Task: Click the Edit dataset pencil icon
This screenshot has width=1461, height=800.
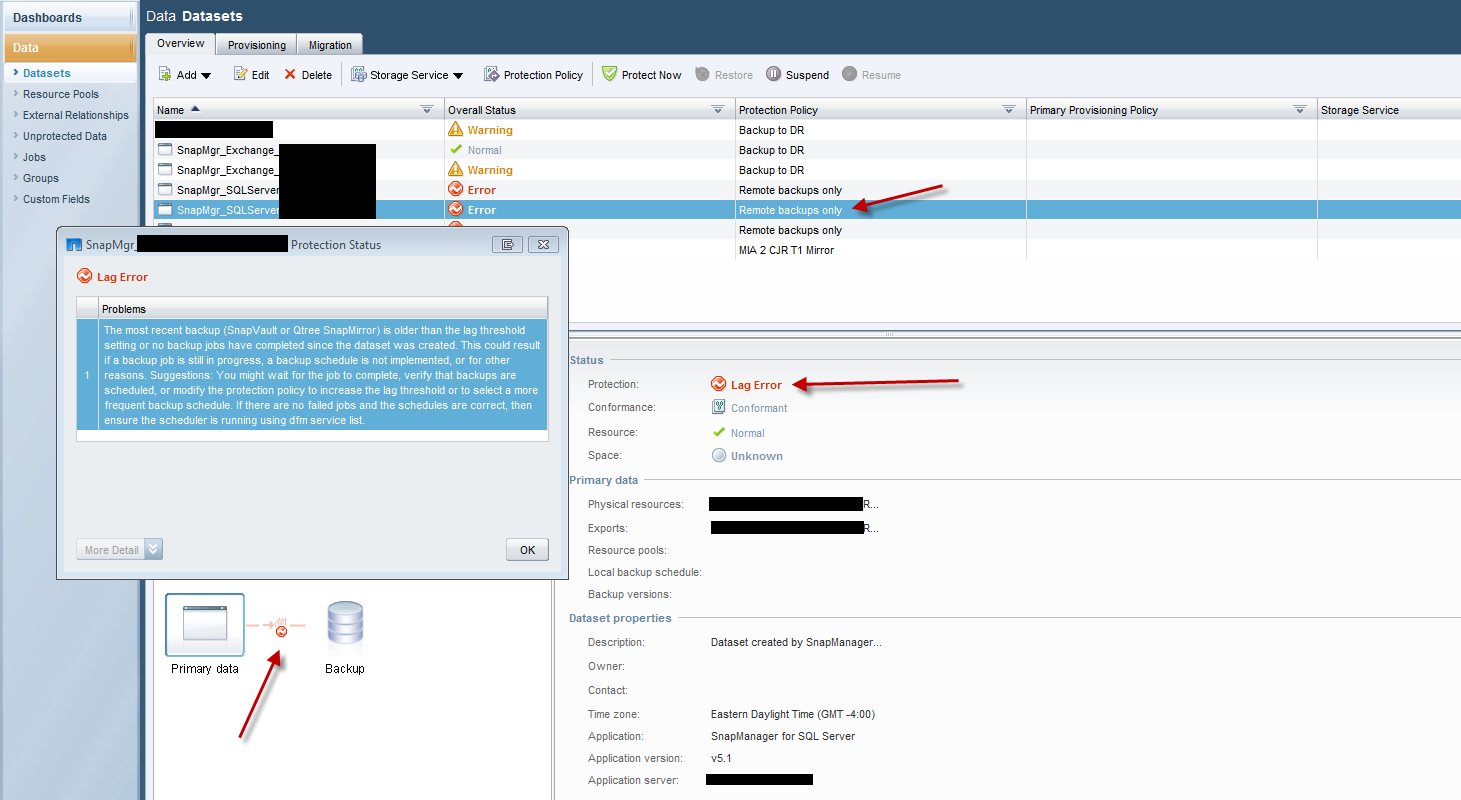Action: [x=240, y=75]
